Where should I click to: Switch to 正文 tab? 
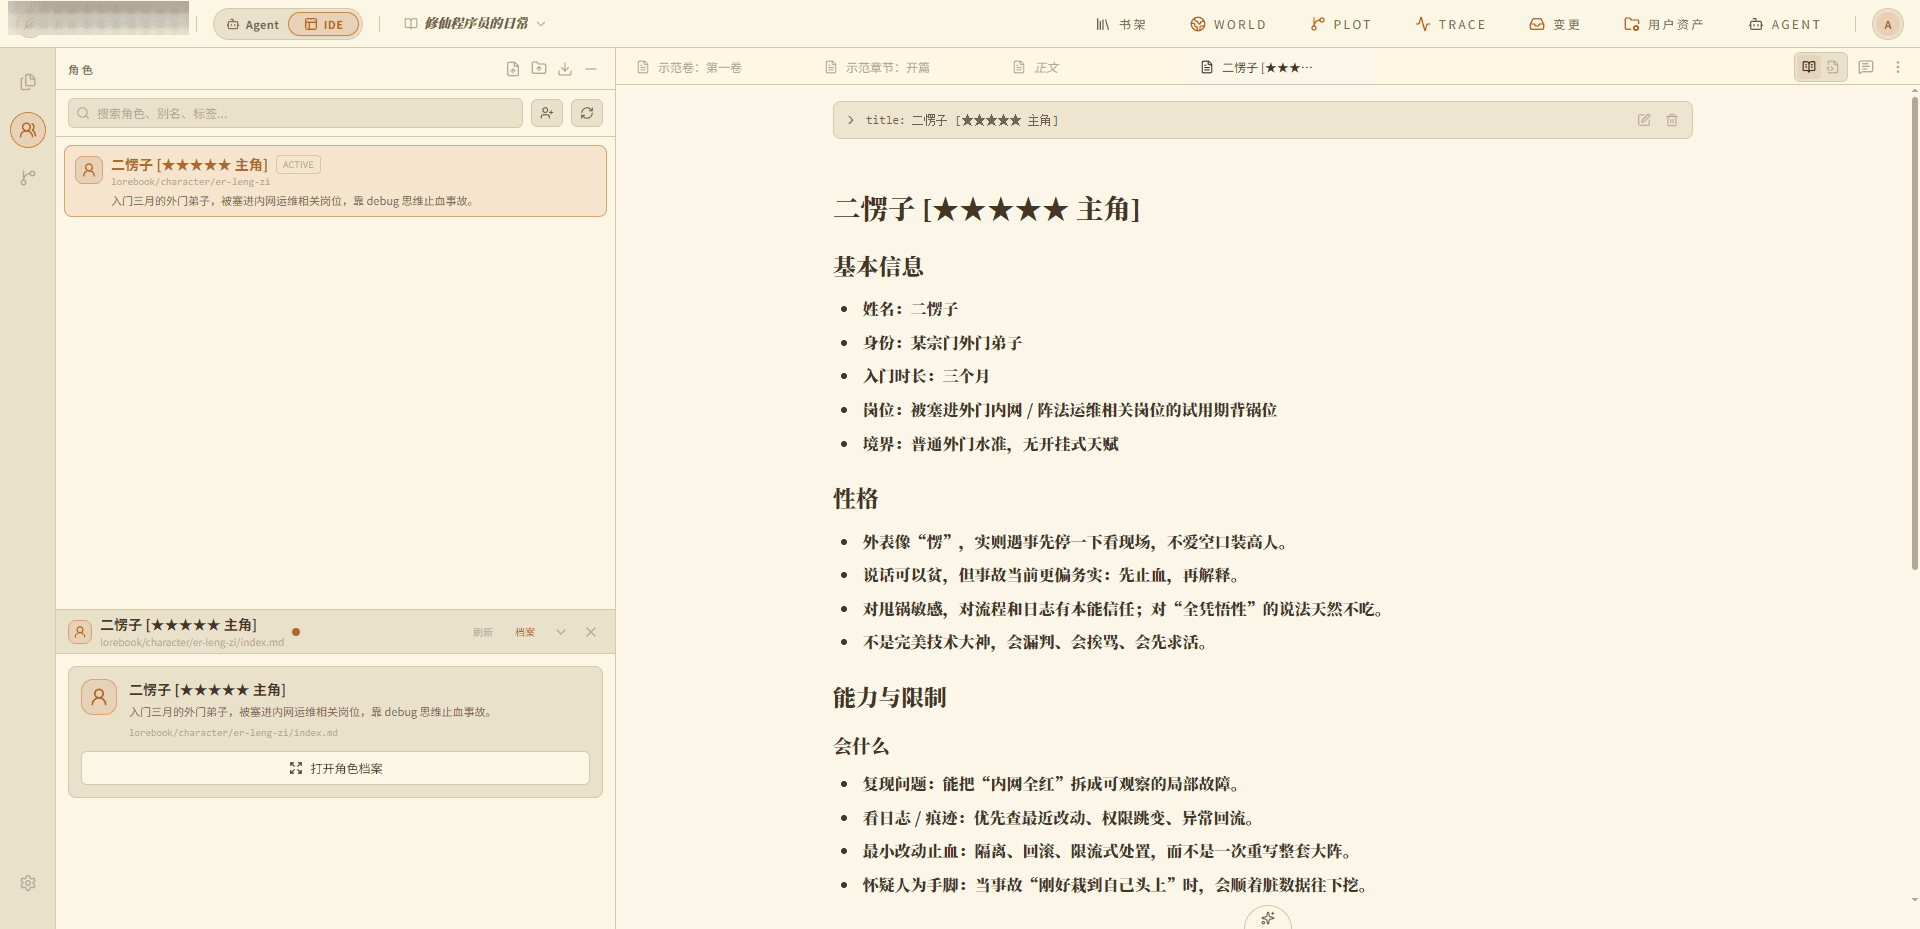pyautogui.click(x=1036, y=67)
